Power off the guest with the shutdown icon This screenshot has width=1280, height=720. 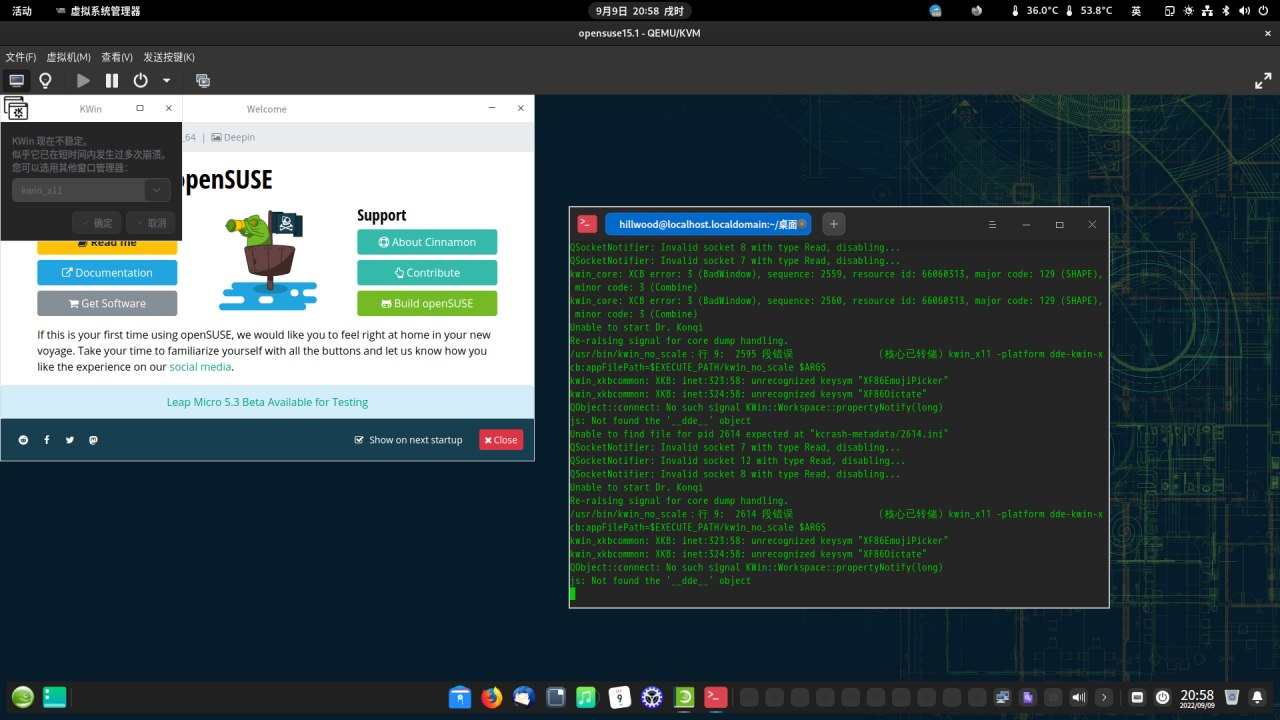coord(140,80)
